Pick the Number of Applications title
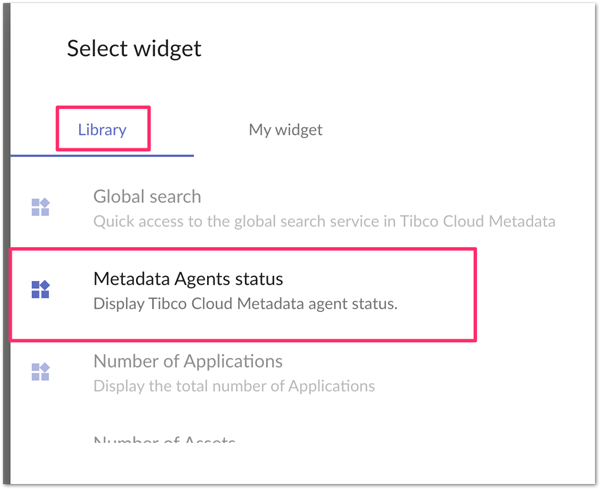The image size is (600, 489). (188, 361)
